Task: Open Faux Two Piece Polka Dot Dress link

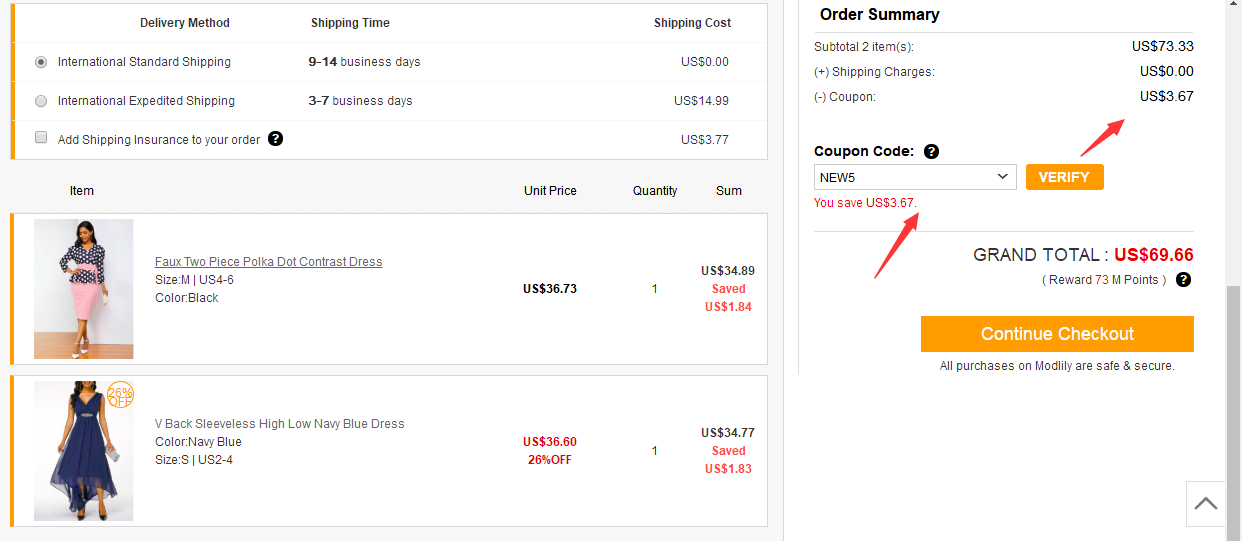Action: pyautogui.click(x=268, y=262)
